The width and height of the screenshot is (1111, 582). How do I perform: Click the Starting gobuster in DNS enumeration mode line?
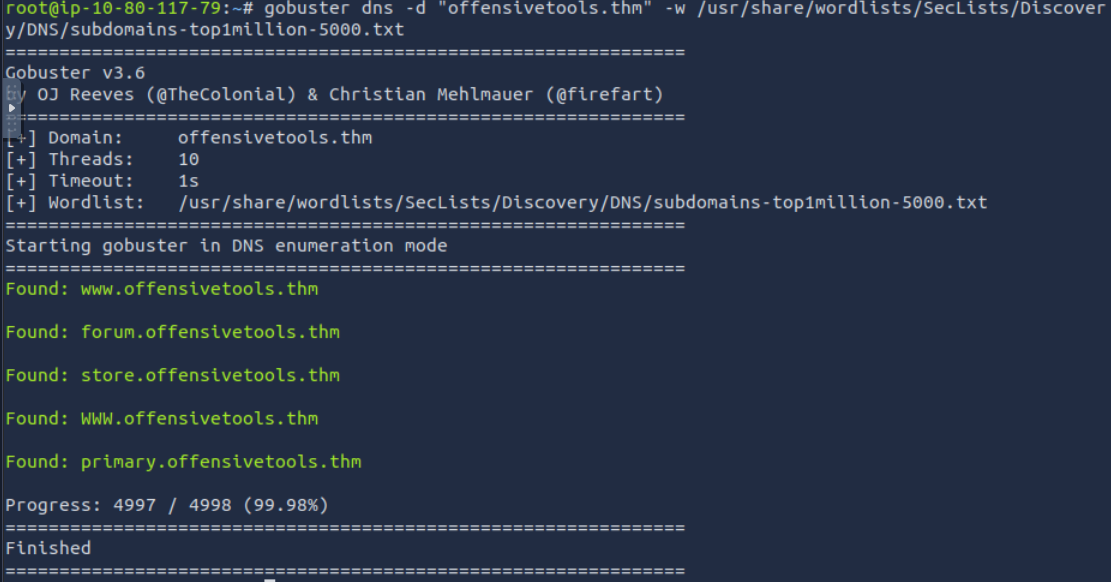click(x=226, y=246)
